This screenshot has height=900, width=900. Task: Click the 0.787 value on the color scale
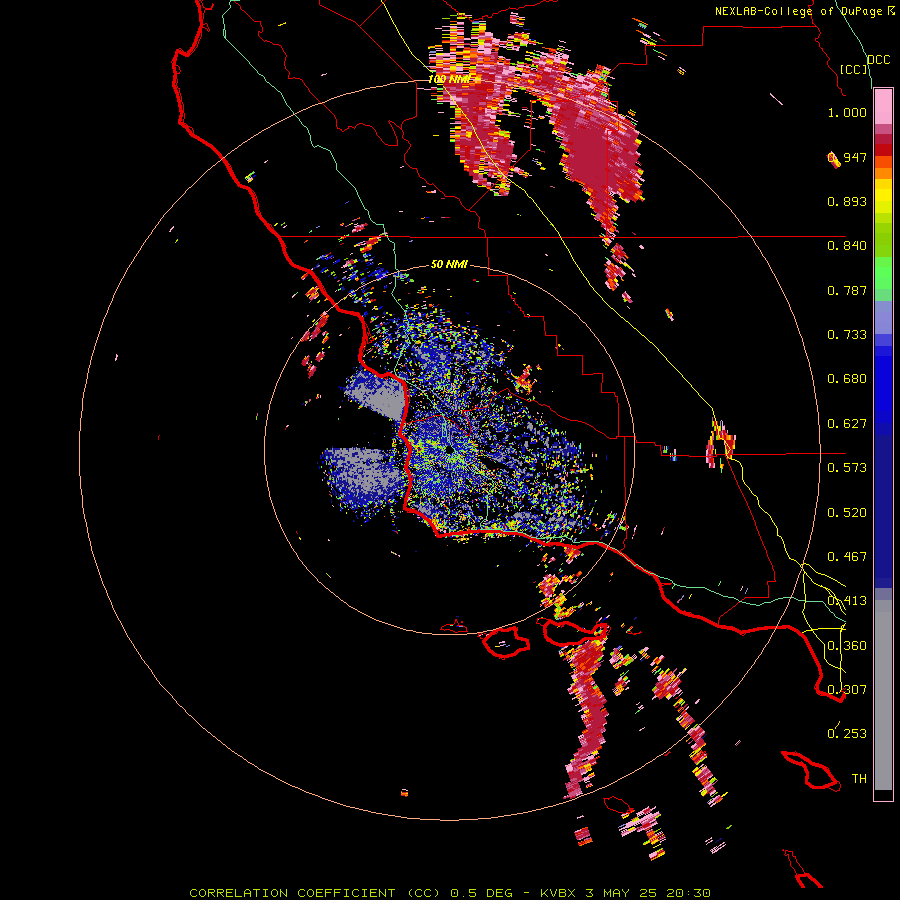click(x=847, y=290)
